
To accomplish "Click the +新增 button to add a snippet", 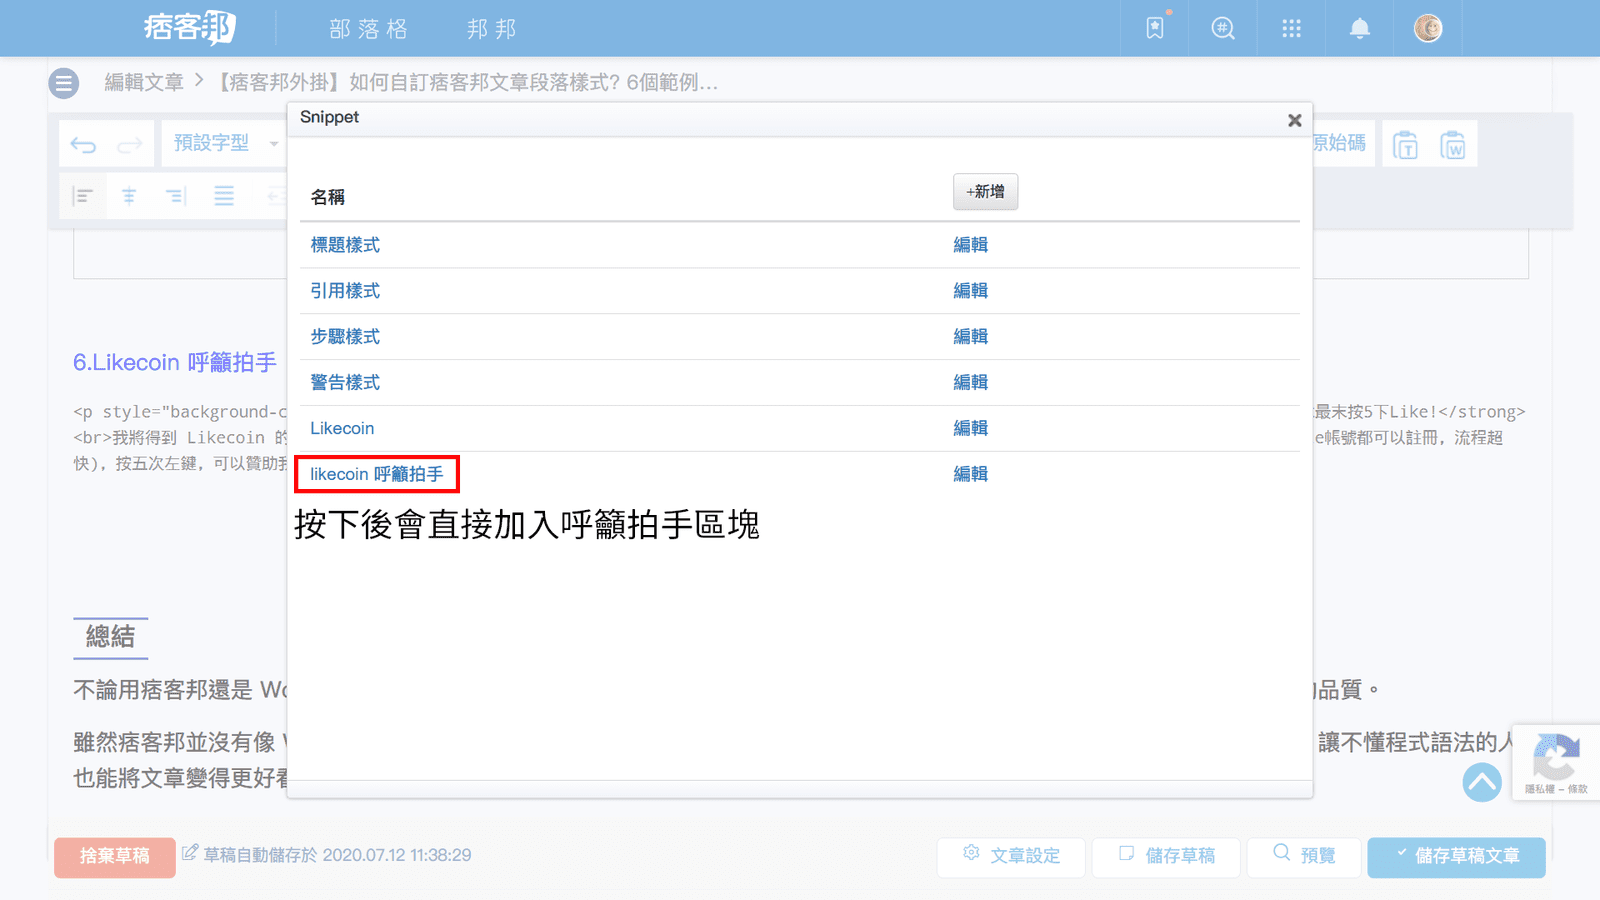I will [x=985, y=191].
